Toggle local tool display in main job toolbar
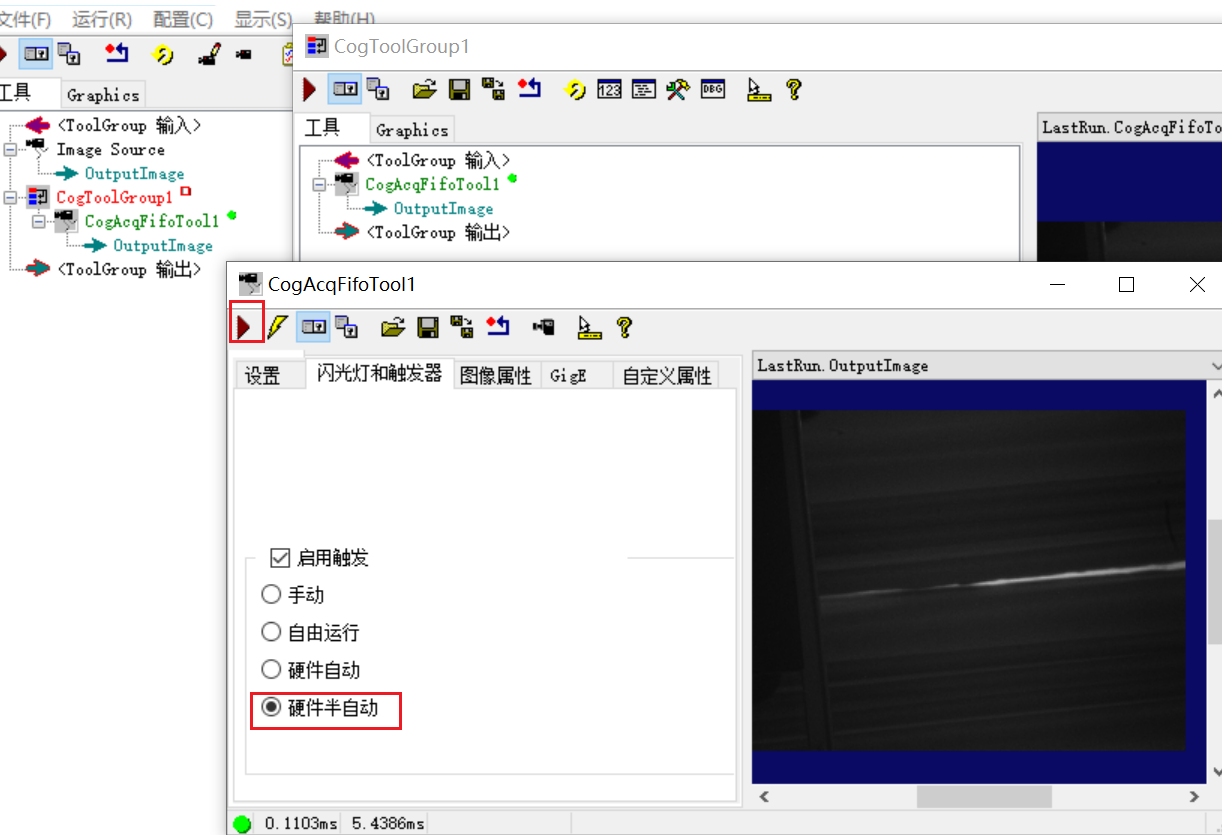1222x835 pixels. point(36,54)
